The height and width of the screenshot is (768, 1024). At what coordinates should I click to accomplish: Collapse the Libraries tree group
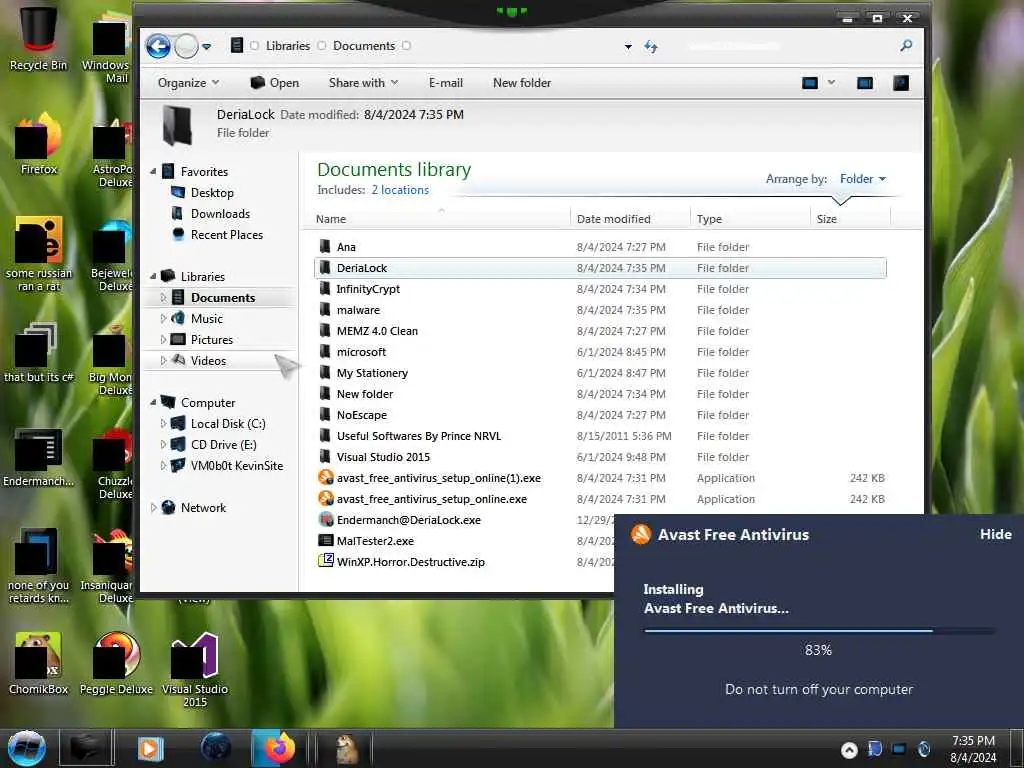[153, 277]
